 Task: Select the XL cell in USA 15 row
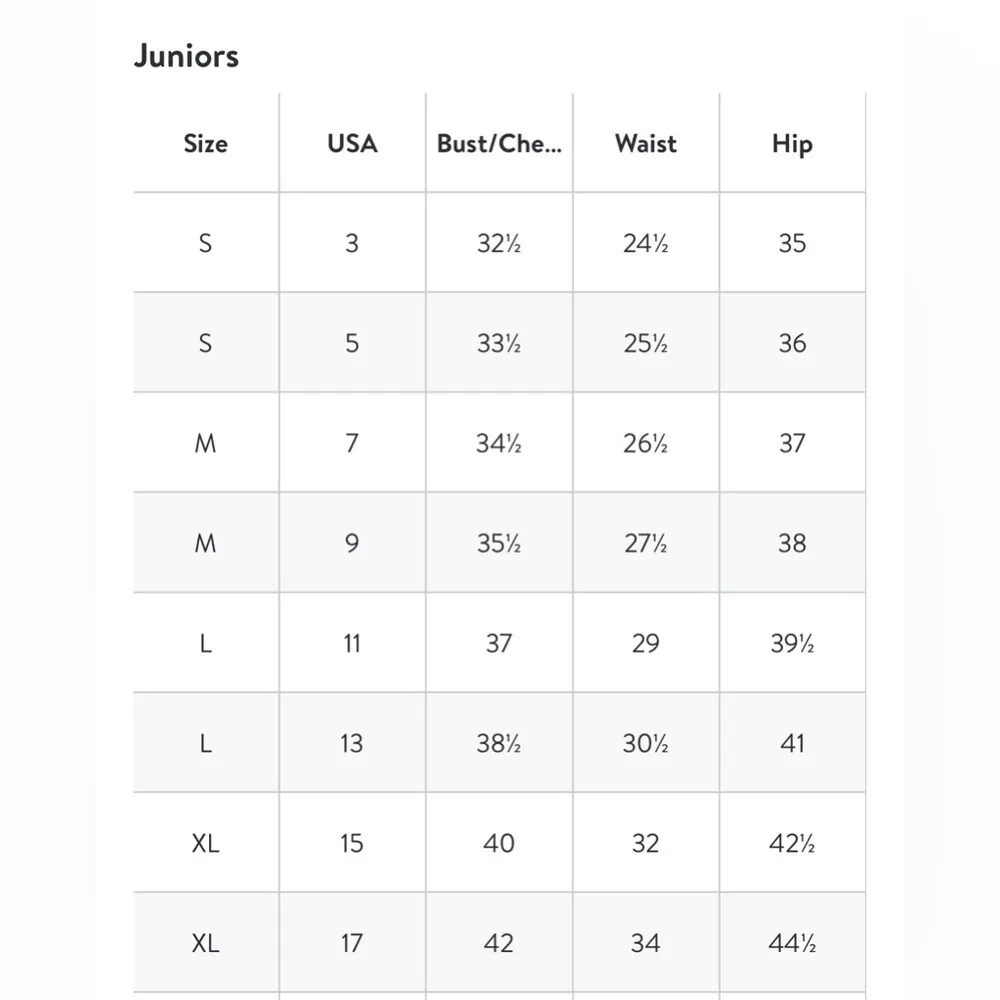205,843
